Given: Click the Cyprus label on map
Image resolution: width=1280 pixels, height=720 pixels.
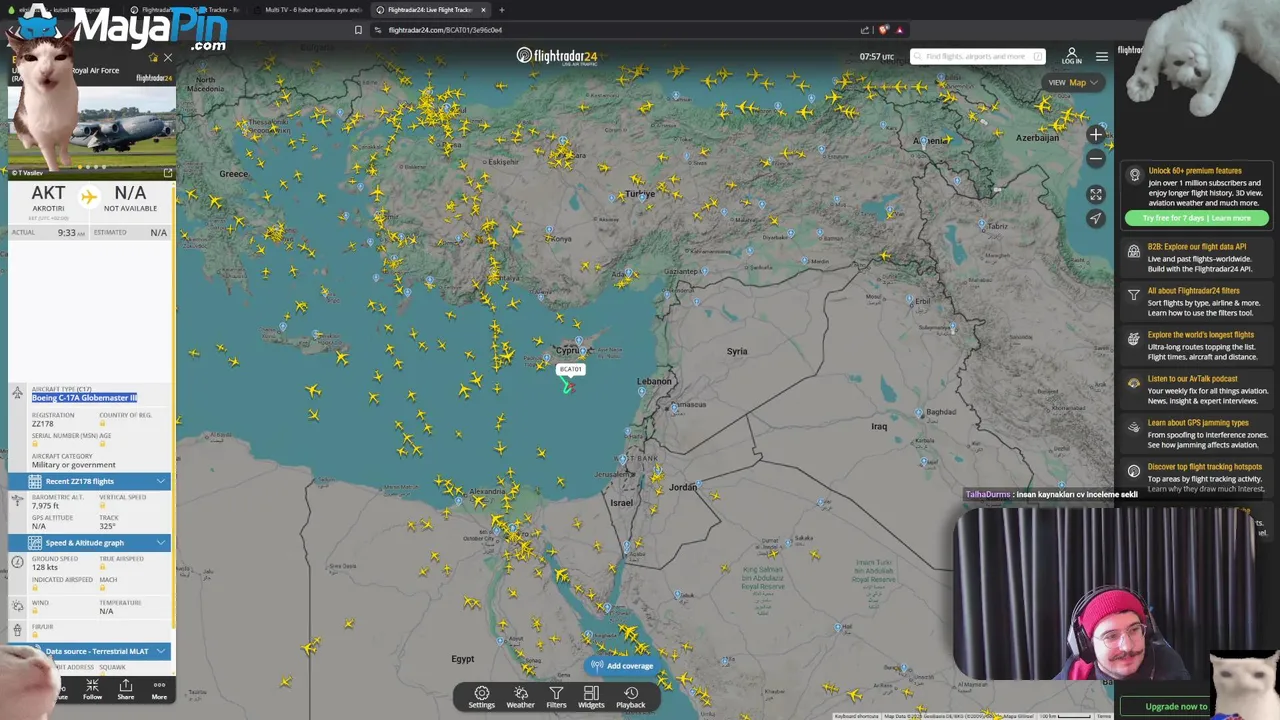Looking at the screenshot, I should point(568,350).
